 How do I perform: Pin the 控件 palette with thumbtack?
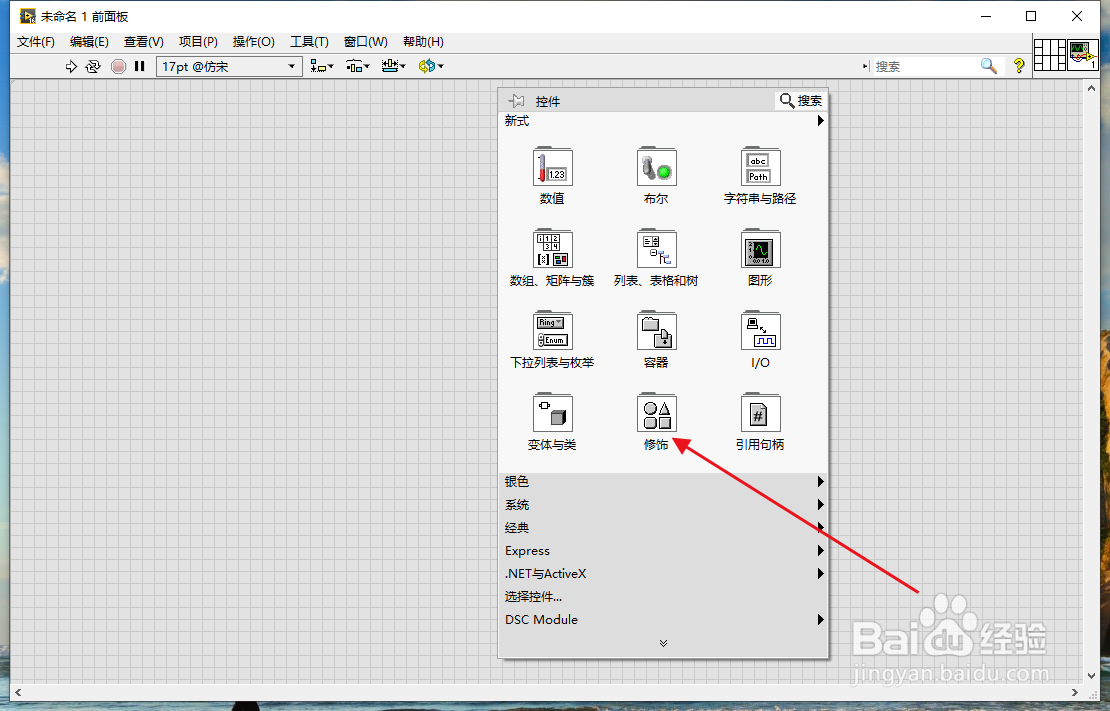pos(517,101)
